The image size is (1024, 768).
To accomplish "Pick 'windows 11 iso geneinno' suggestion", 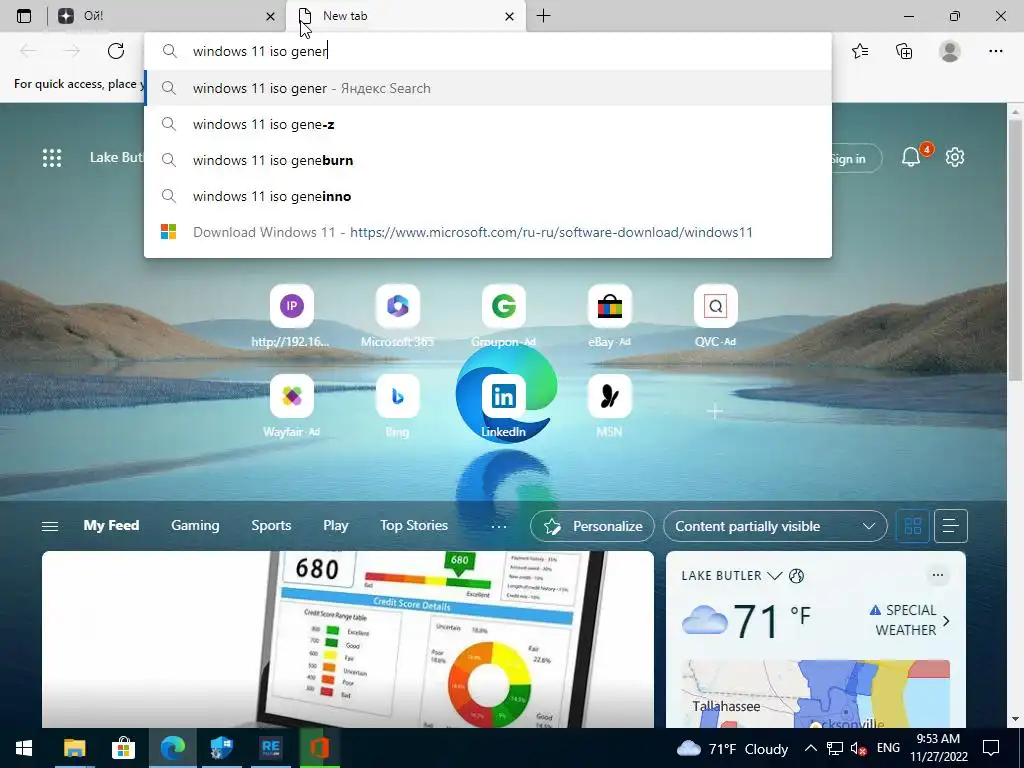I will pos(488,196).
